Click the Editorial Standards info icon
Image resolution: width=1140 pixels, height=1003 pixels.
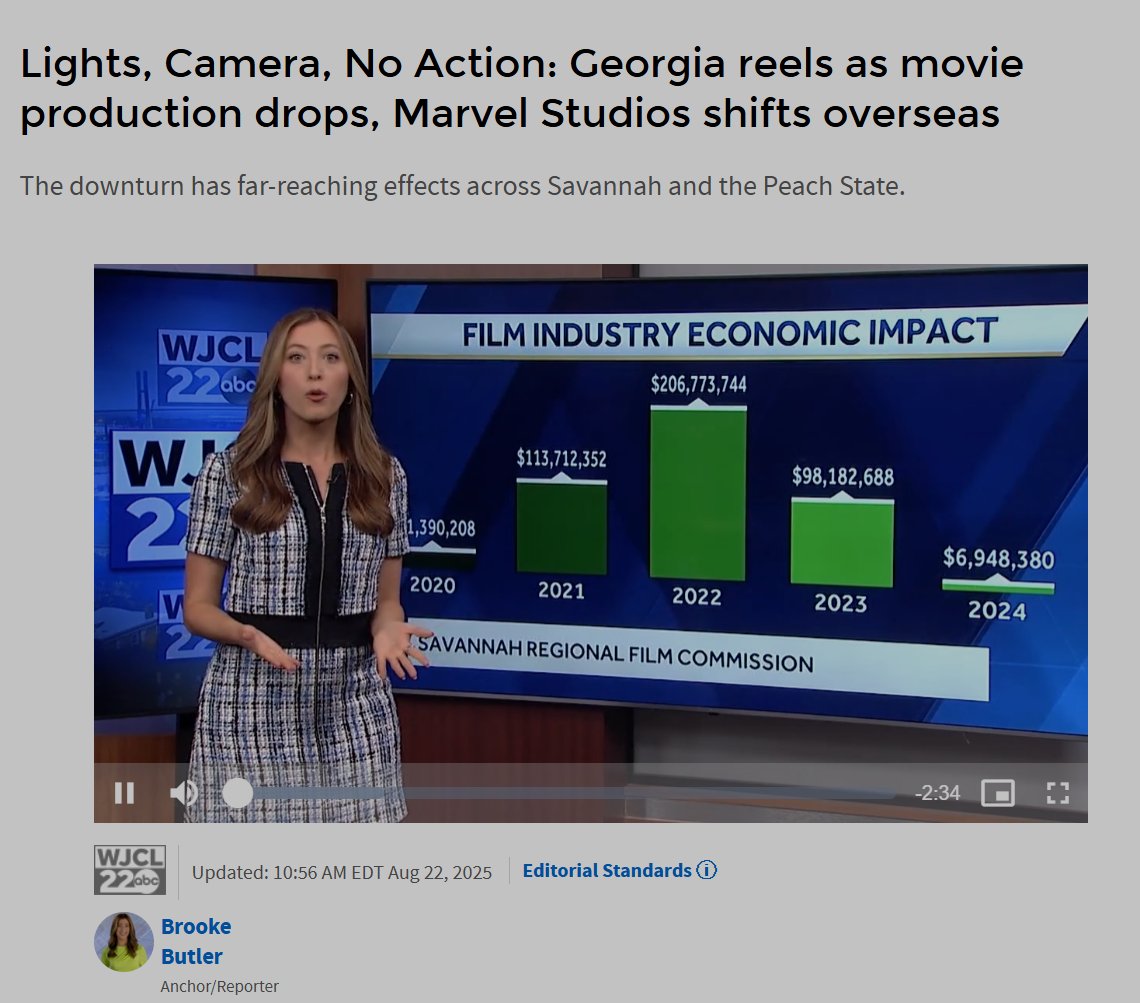coord(707,870)
